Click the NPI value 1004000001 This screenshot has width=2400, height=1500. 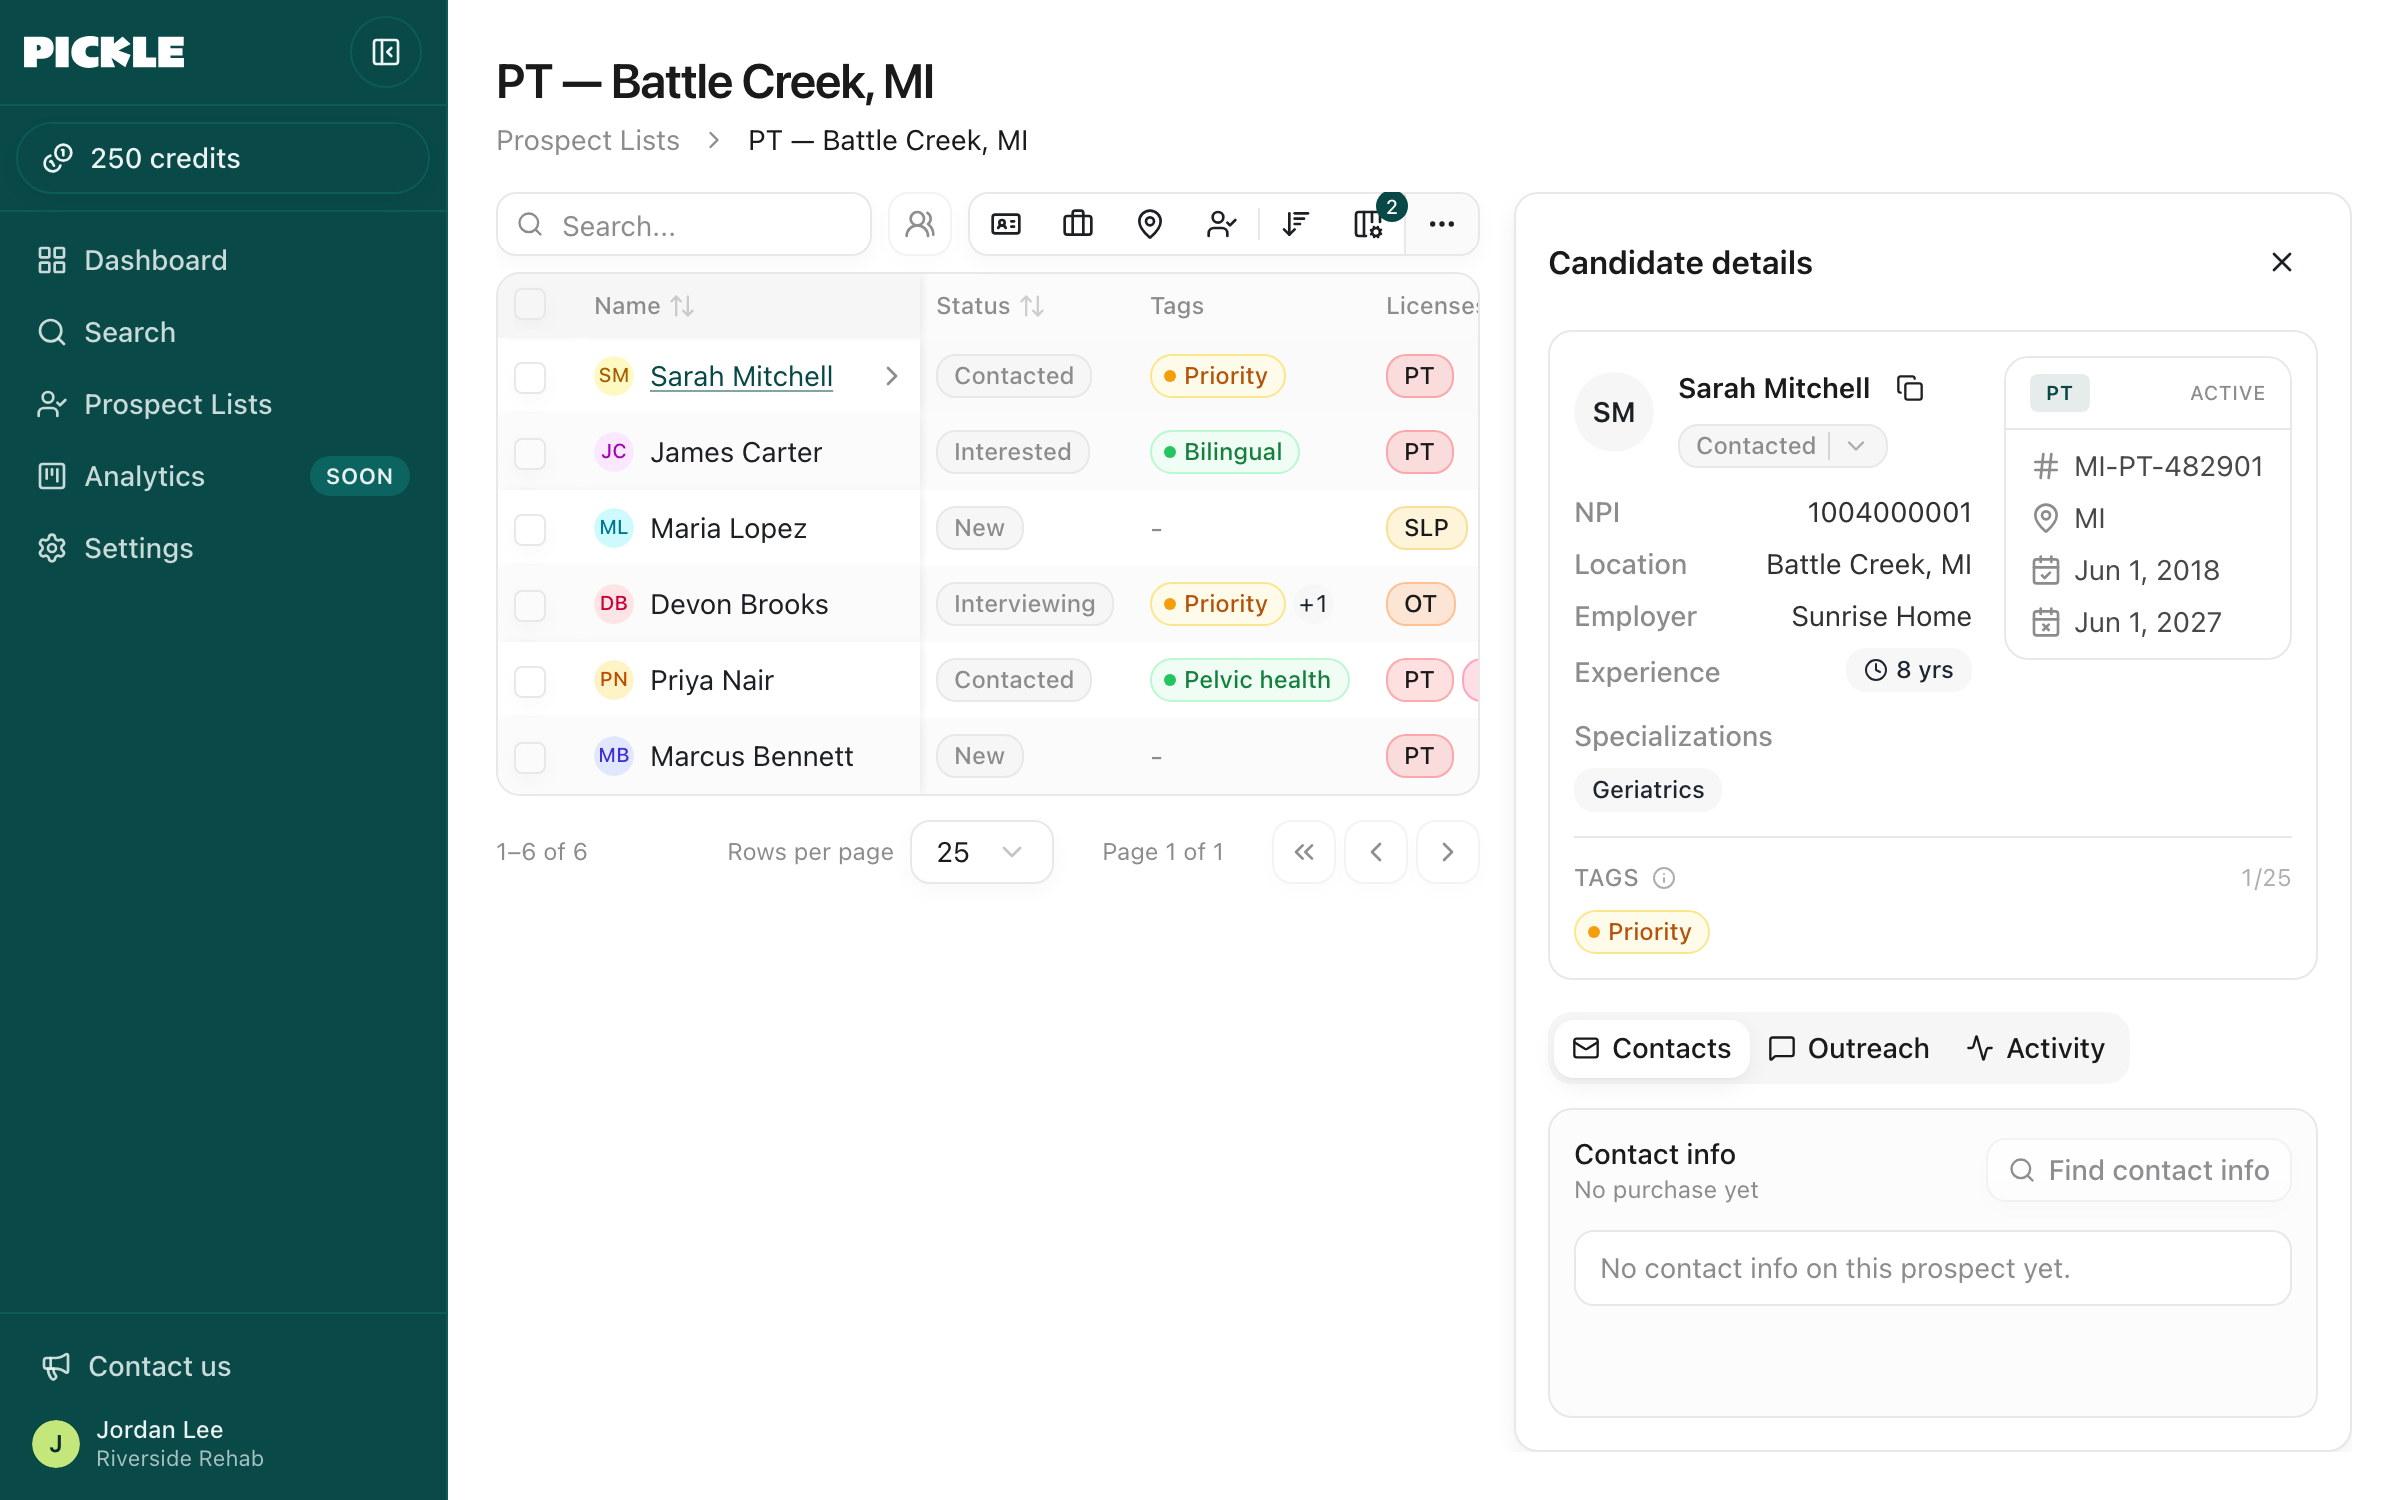point(1889,512)
